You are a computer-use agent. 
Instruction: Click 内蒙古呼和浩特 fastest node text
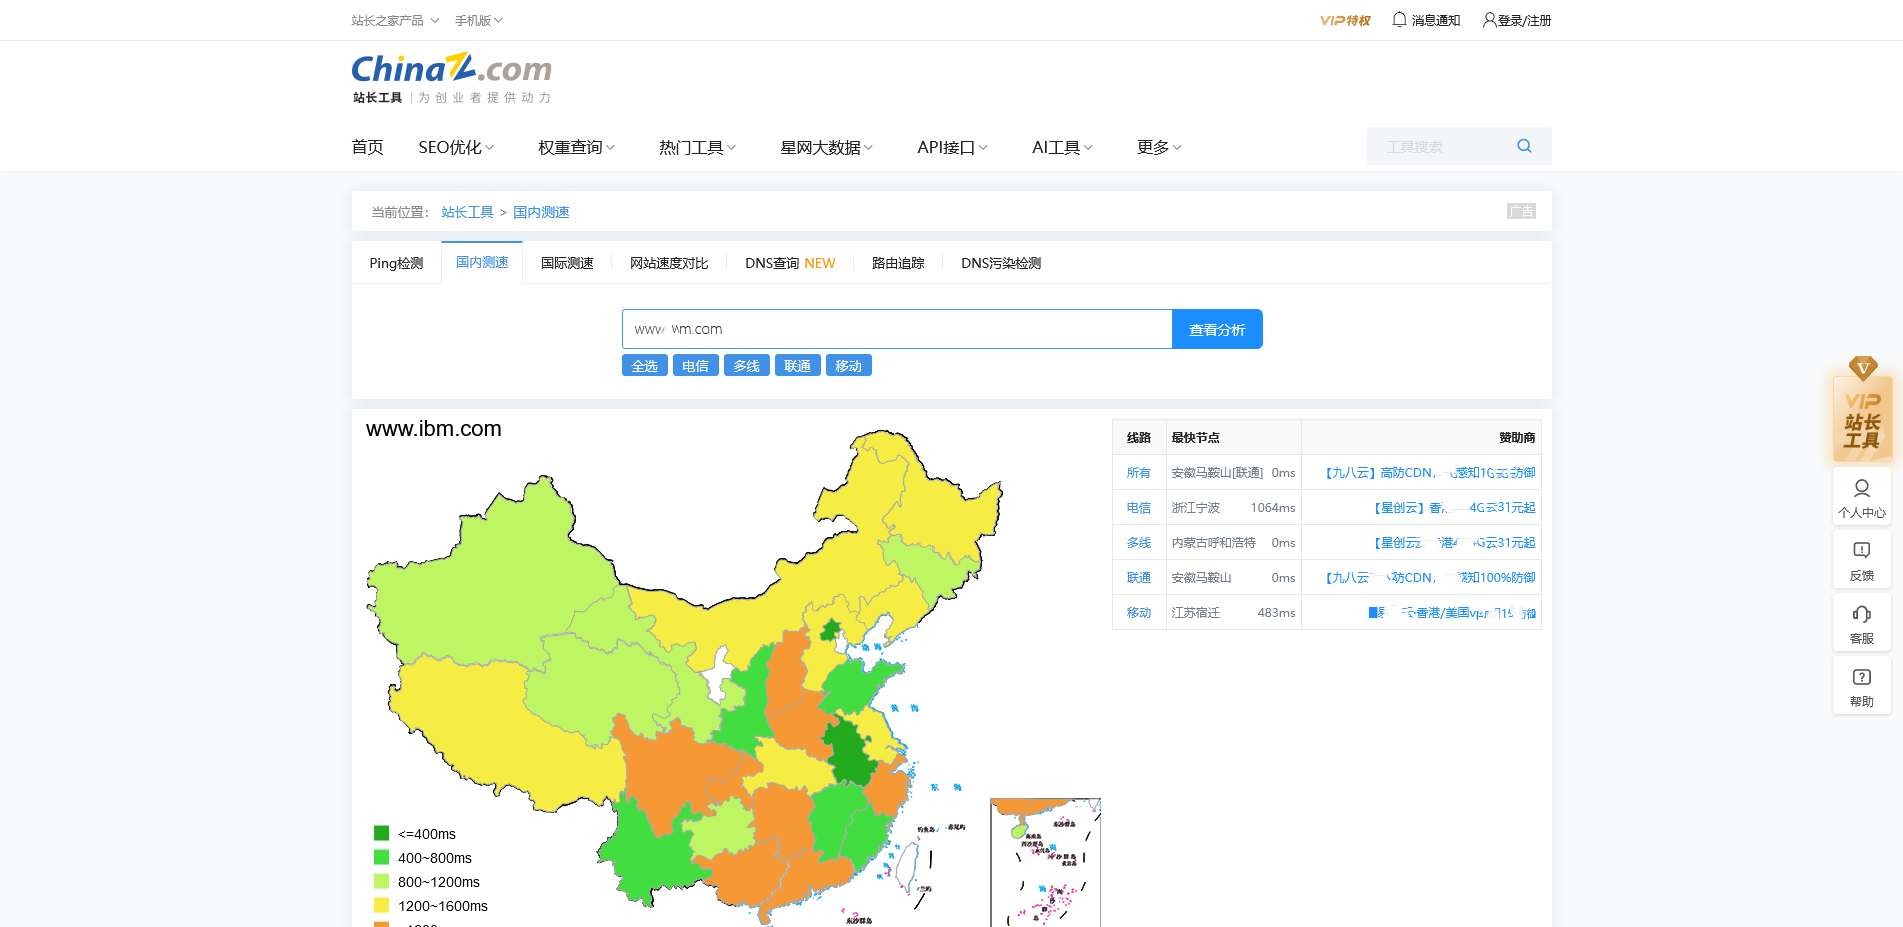pyautogui.click(x=1213, y=543)
